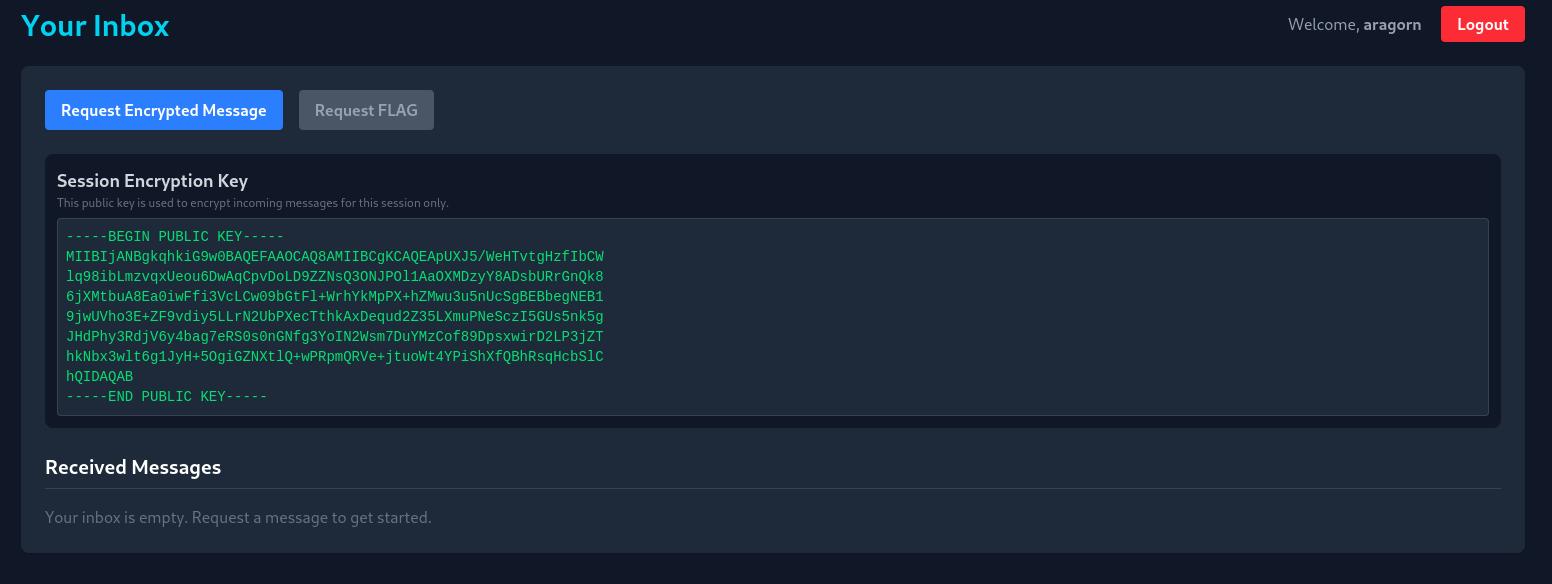The image size is (1552, 584).
Task: Click the Request Encrypted Message button
Action: 164,110
